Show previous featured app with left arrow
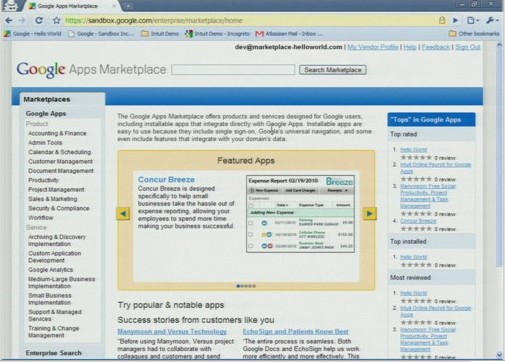This screenshot has height=362, width=505. [123, 213]
